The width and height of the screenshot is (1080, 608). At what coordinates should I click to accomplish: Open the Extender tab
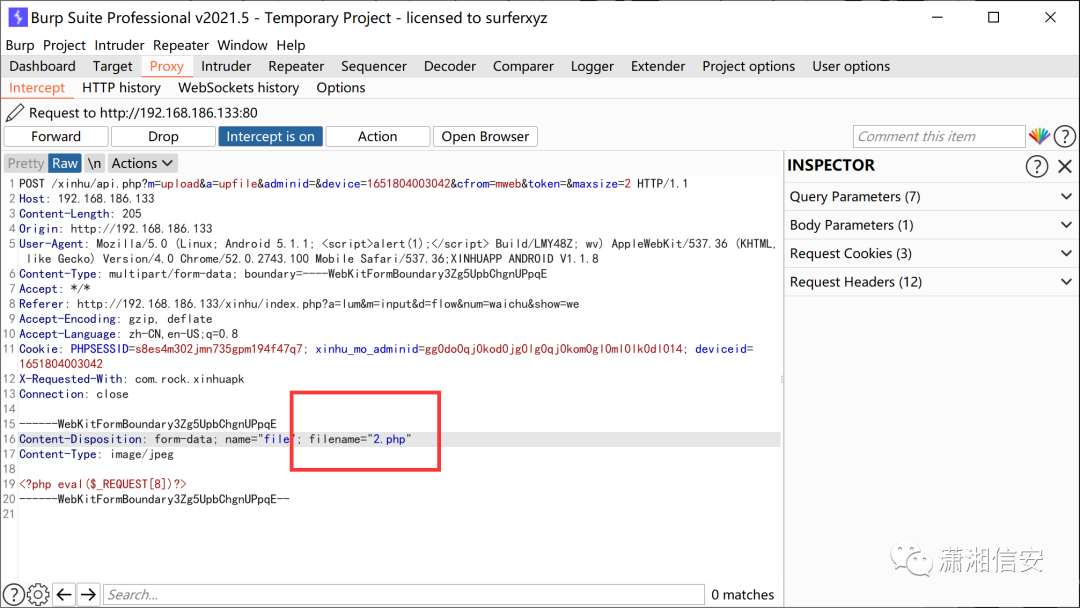(x=658, y=66)
